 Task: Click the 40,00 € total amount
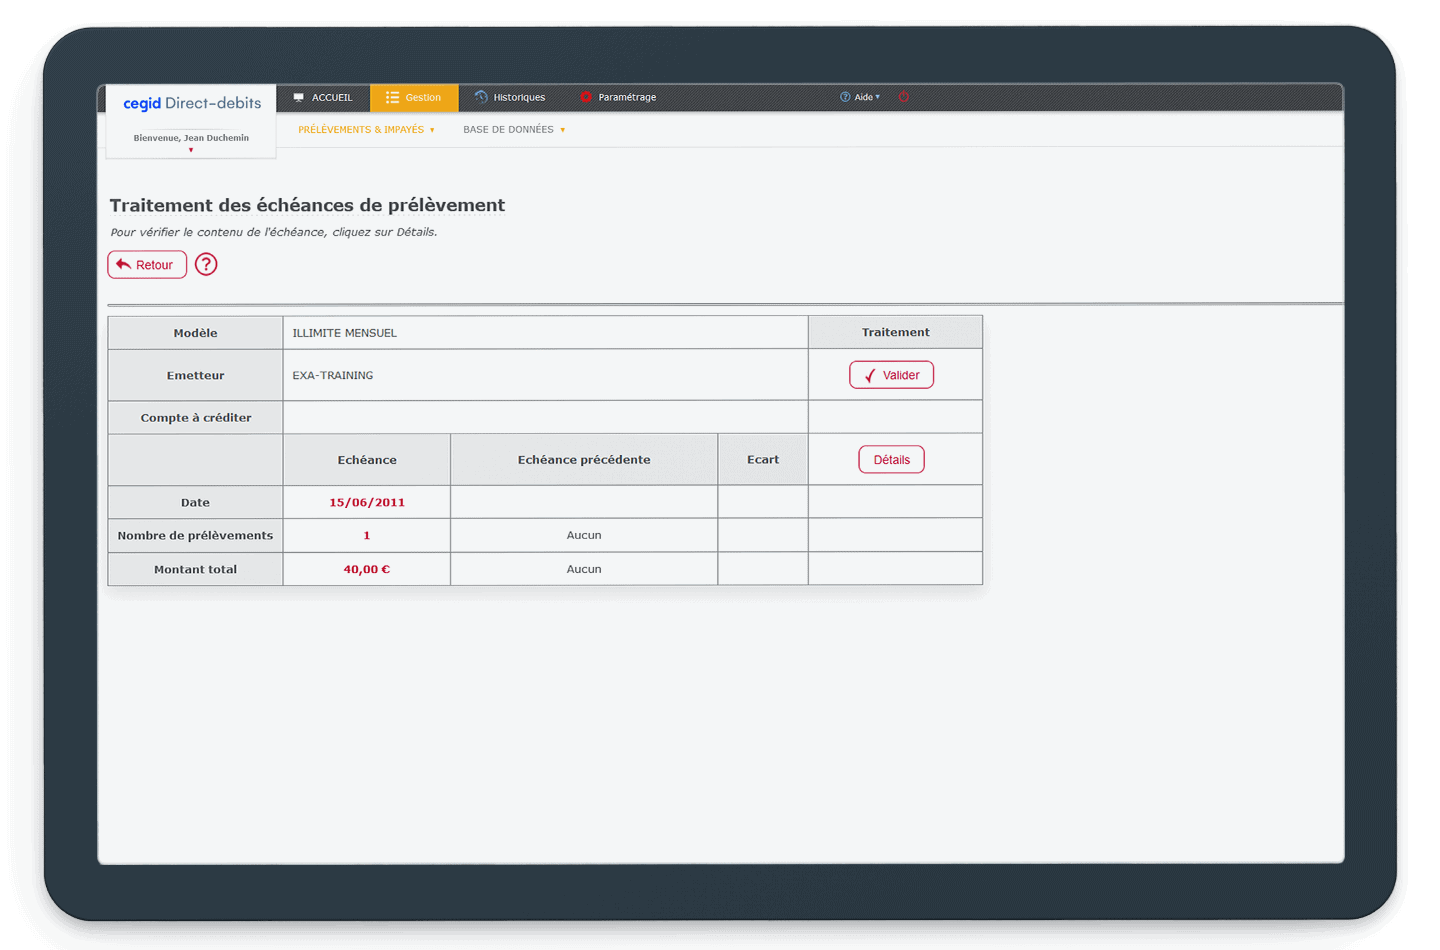tap(367, 569)
